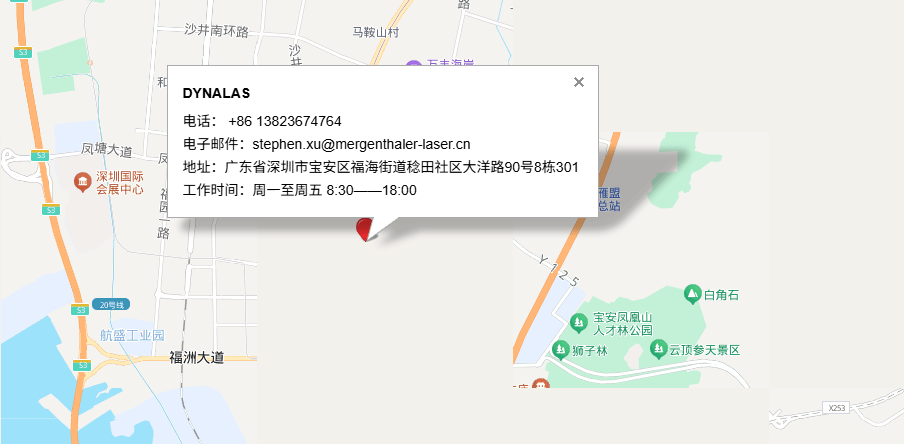Click the red location marker pin
Viewport: 904px width, 444px height.
(363, 229)
